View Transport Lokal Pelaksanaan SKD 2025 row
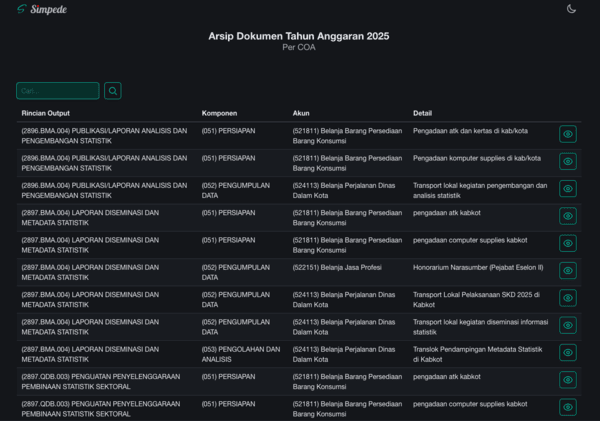This screenshot has height=421, width=600. [x=567, y=298]
